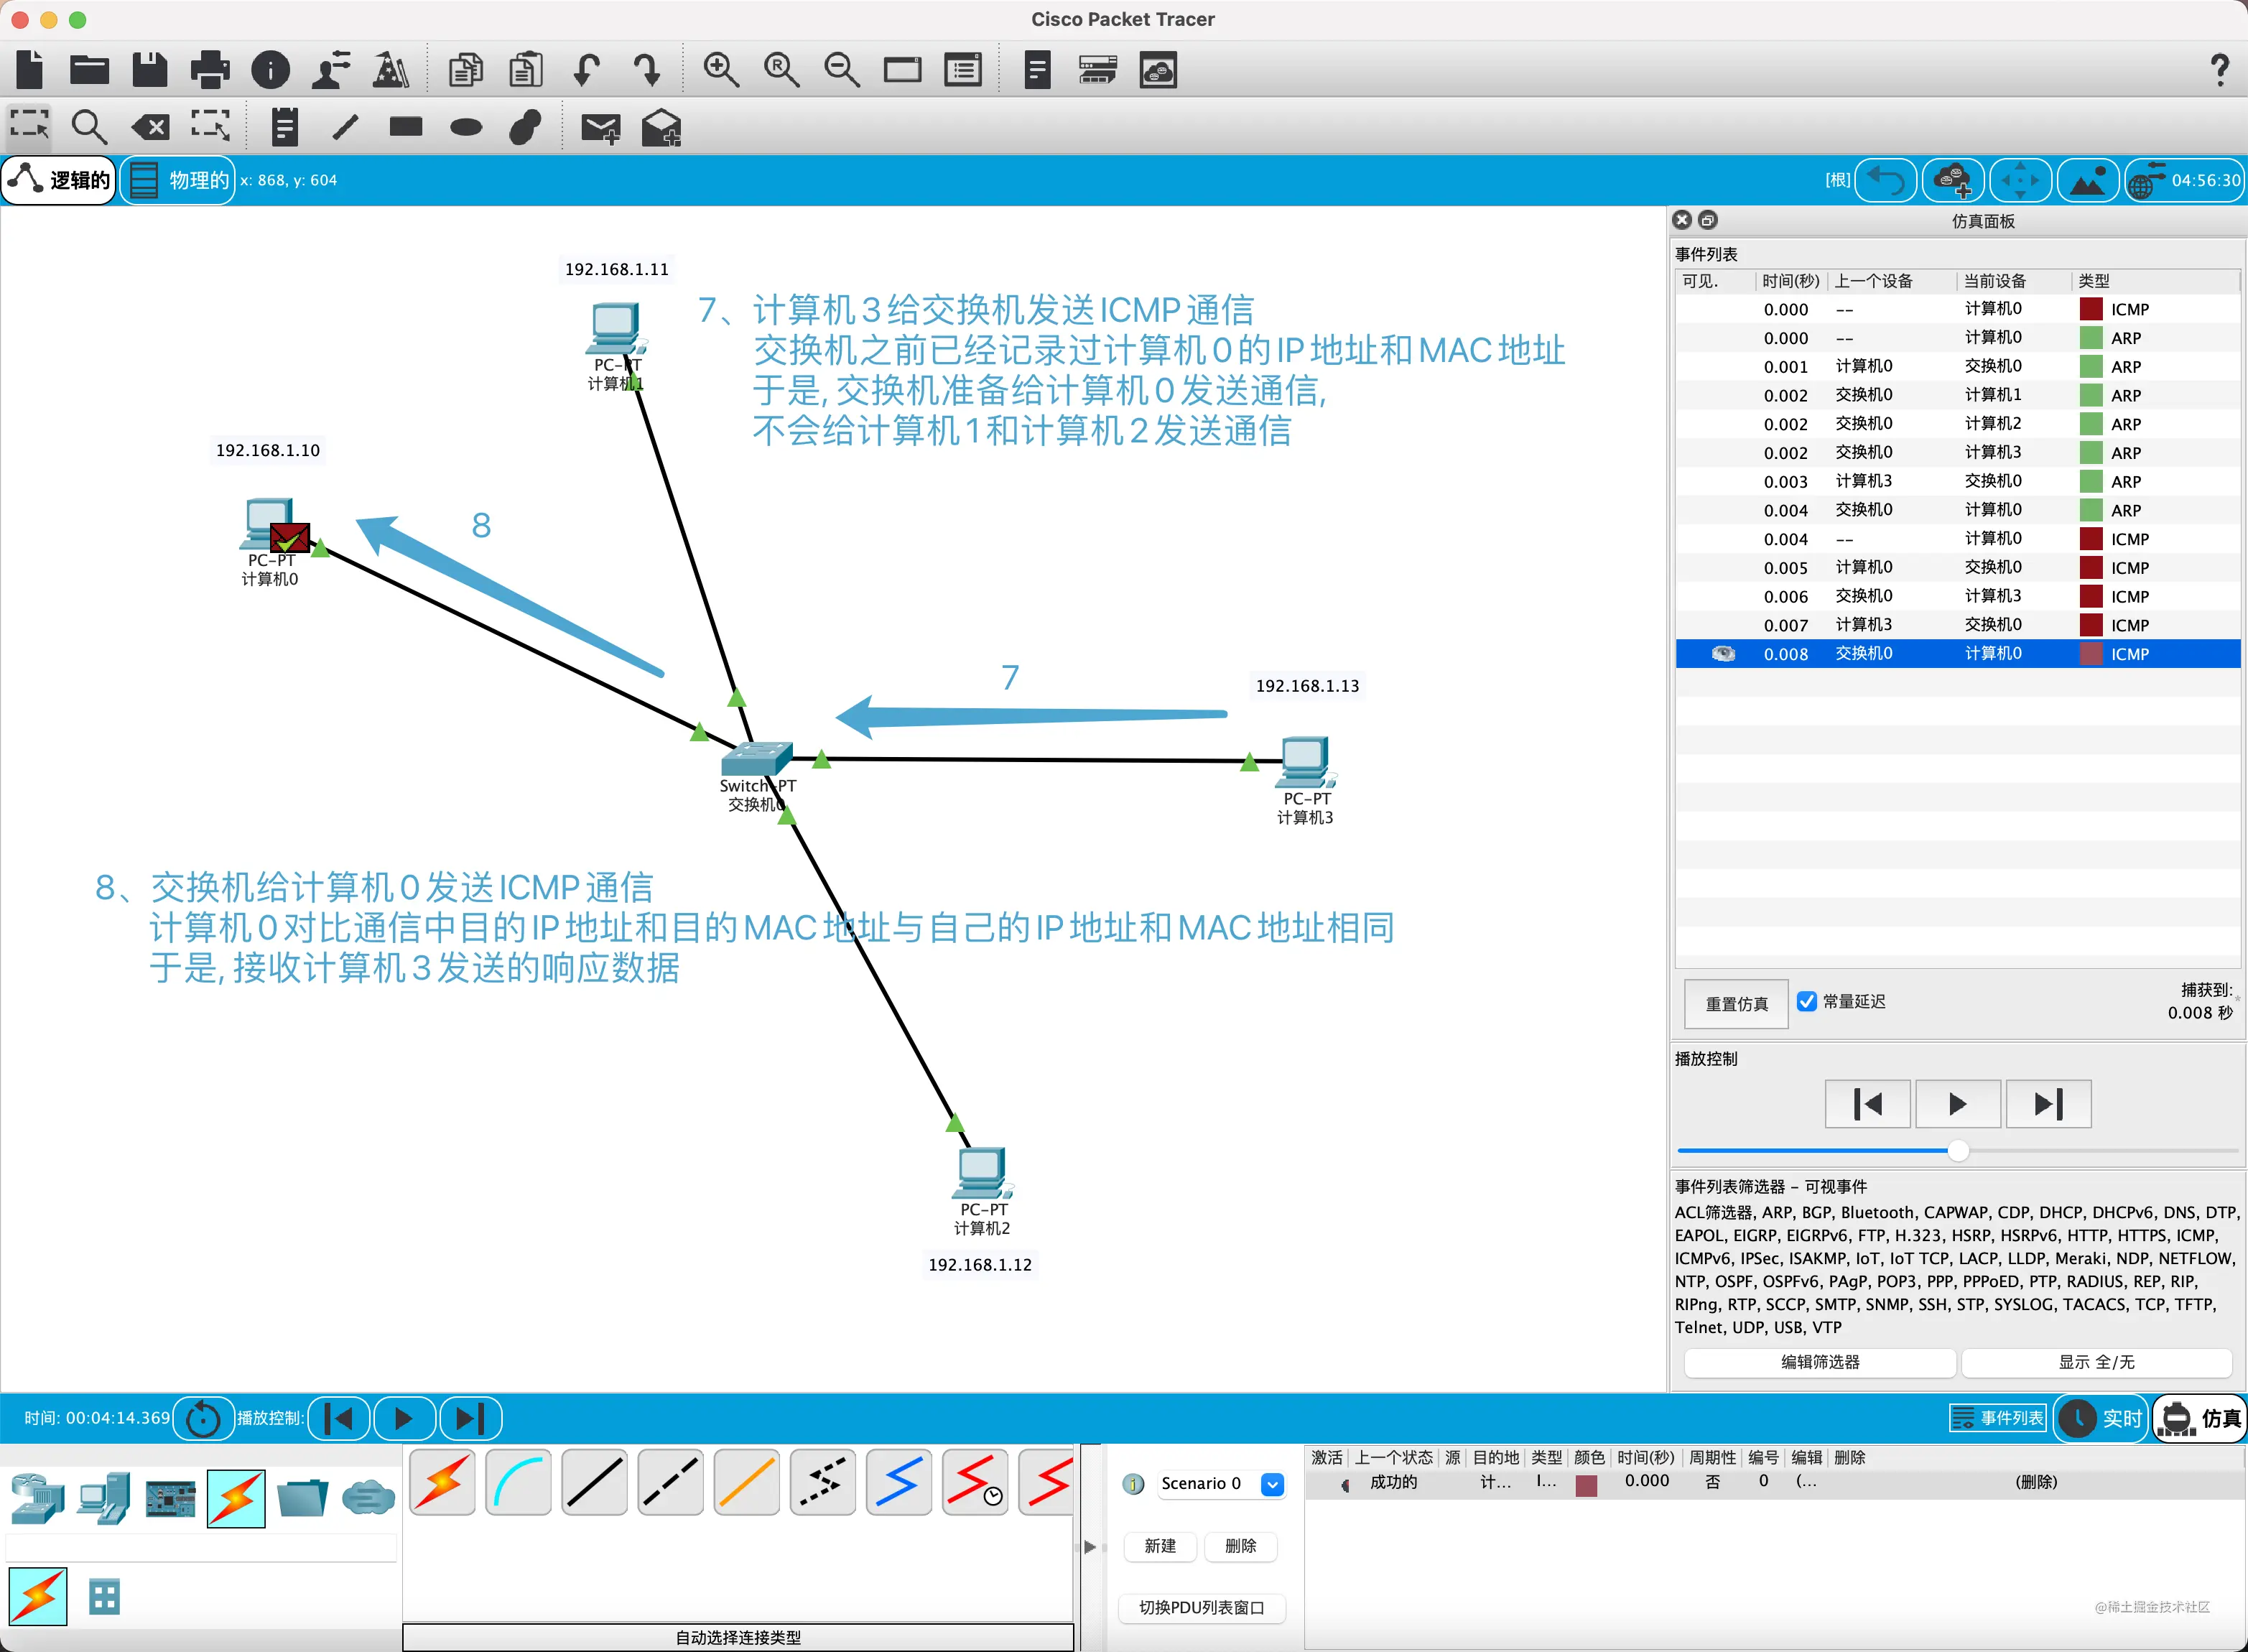Click the Redo arrow icon
This screenshot has width=2248, height=1652.
[647, 69]
